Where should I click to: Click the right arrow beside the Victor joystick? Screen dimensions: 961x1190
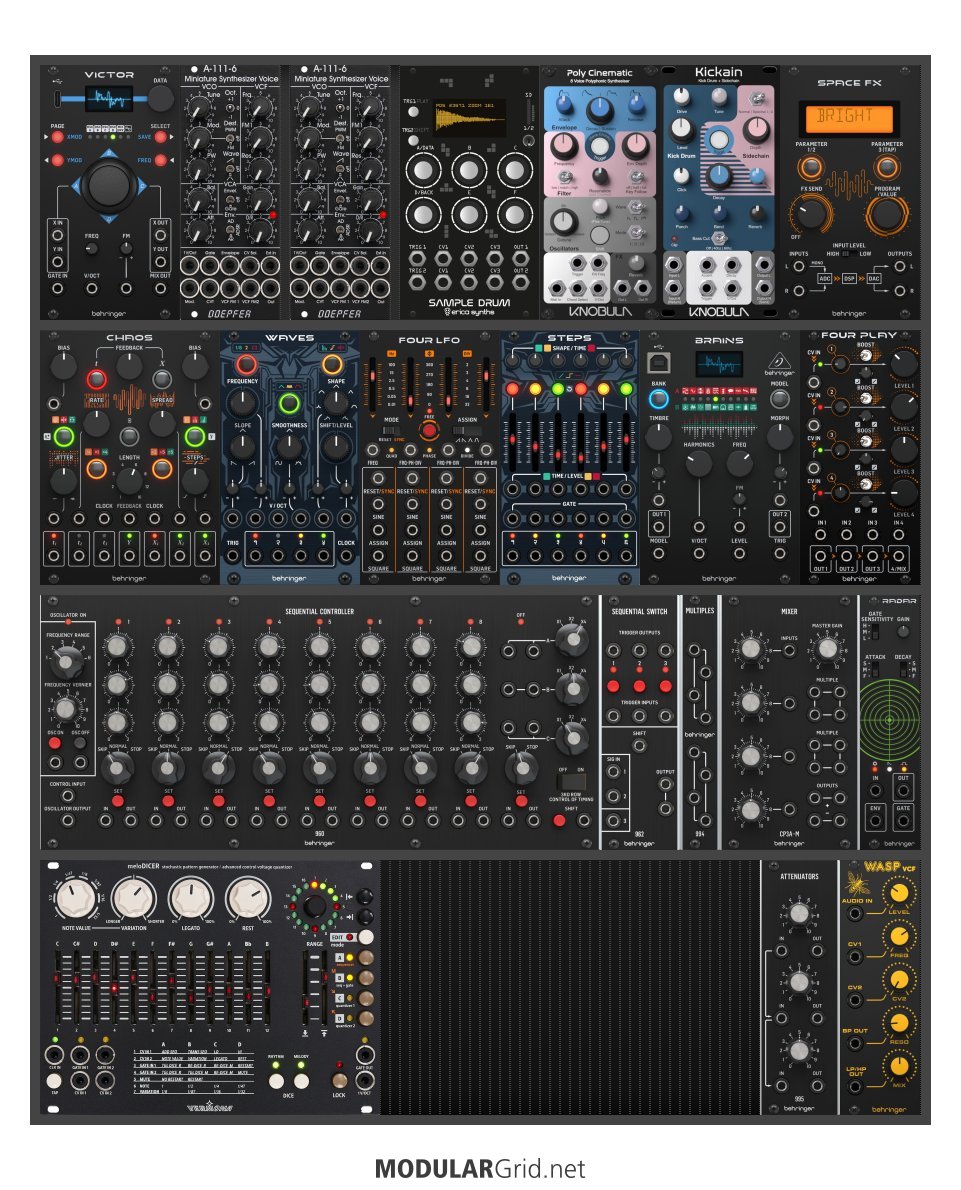point(142,185)
